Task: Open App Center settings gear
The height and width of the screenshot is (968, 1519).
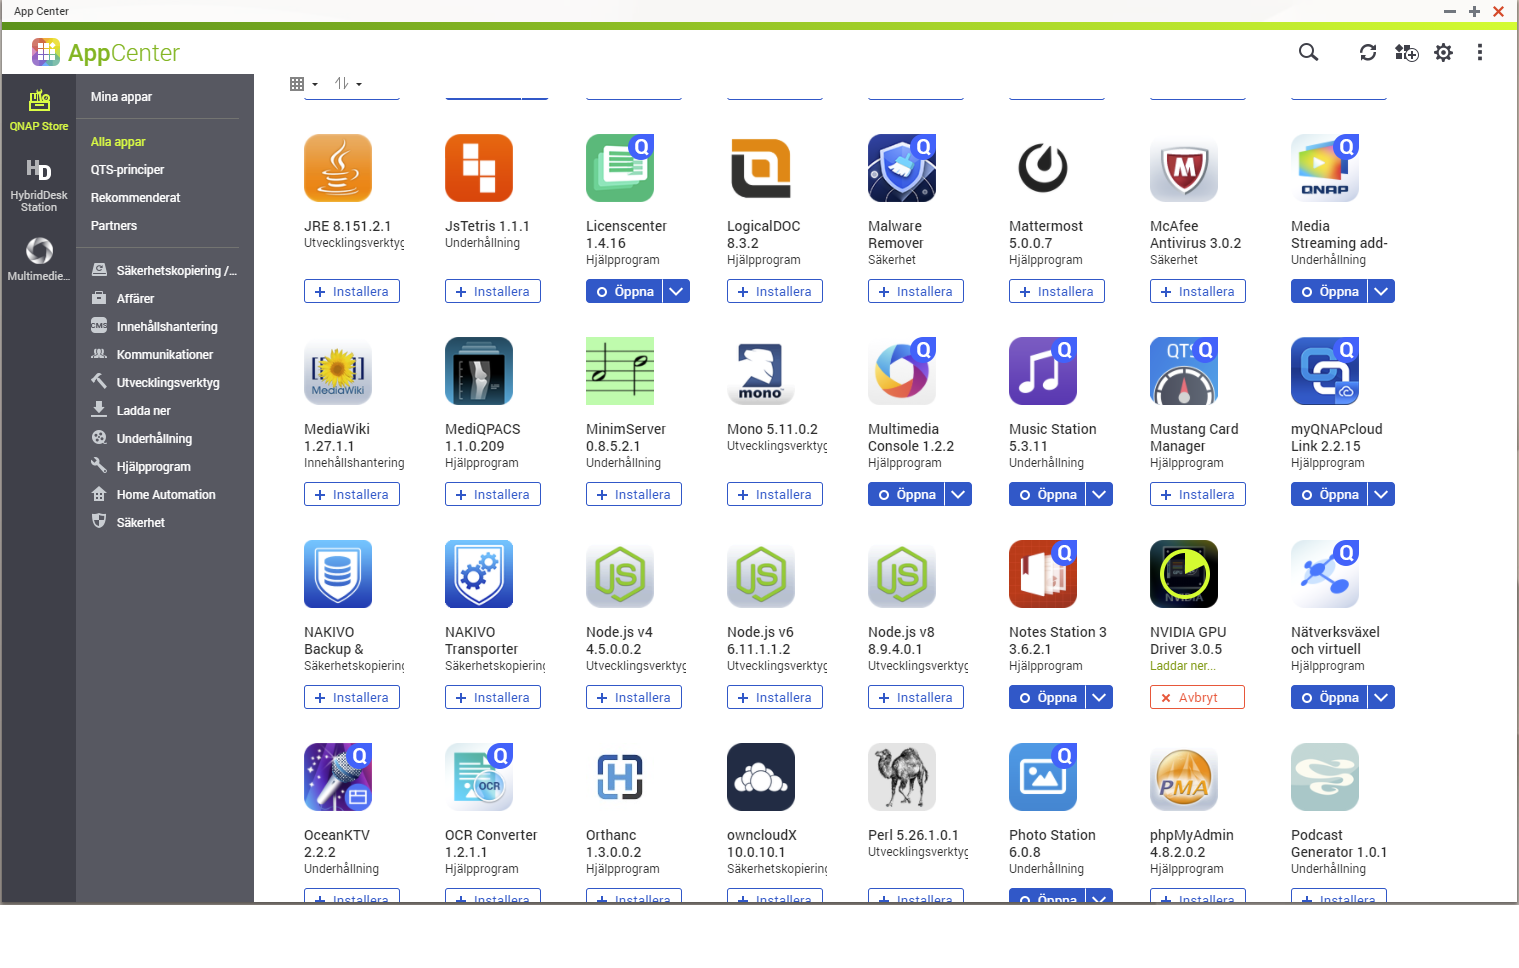Action: tap(1443, 52)
